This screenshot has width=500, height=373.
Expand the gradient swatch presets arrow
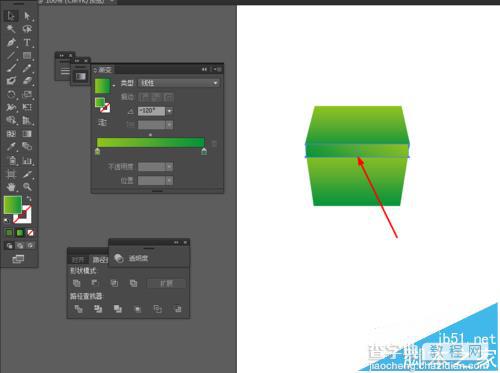(x=114, y=86)
